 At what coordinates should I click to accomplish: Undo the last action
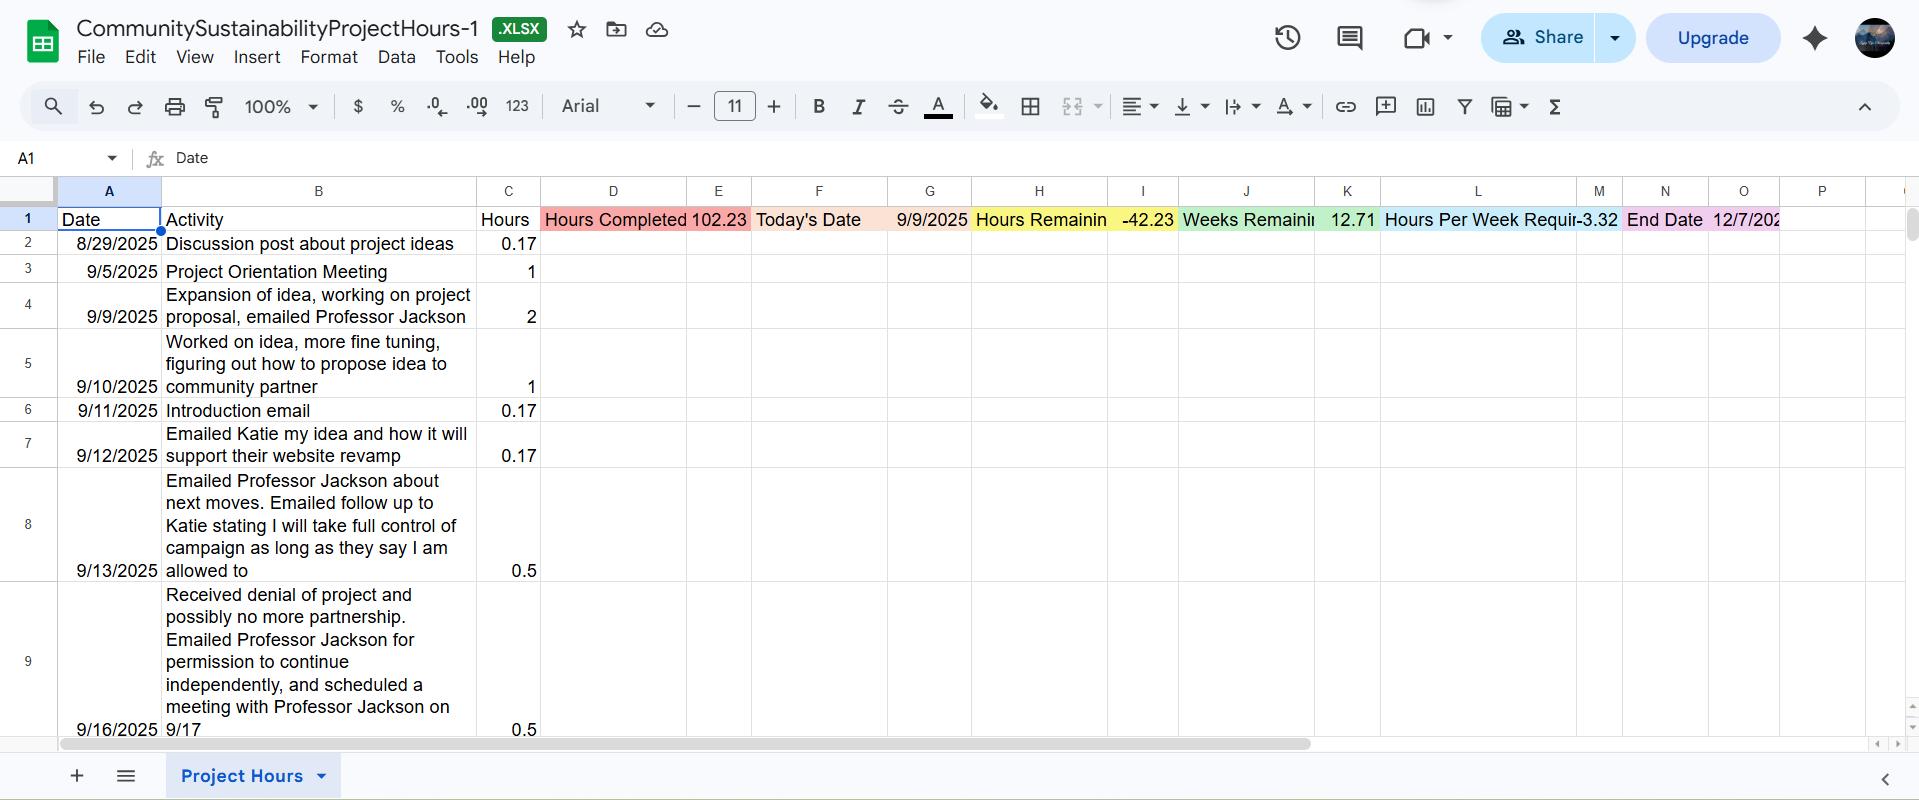tap(96, 107)
